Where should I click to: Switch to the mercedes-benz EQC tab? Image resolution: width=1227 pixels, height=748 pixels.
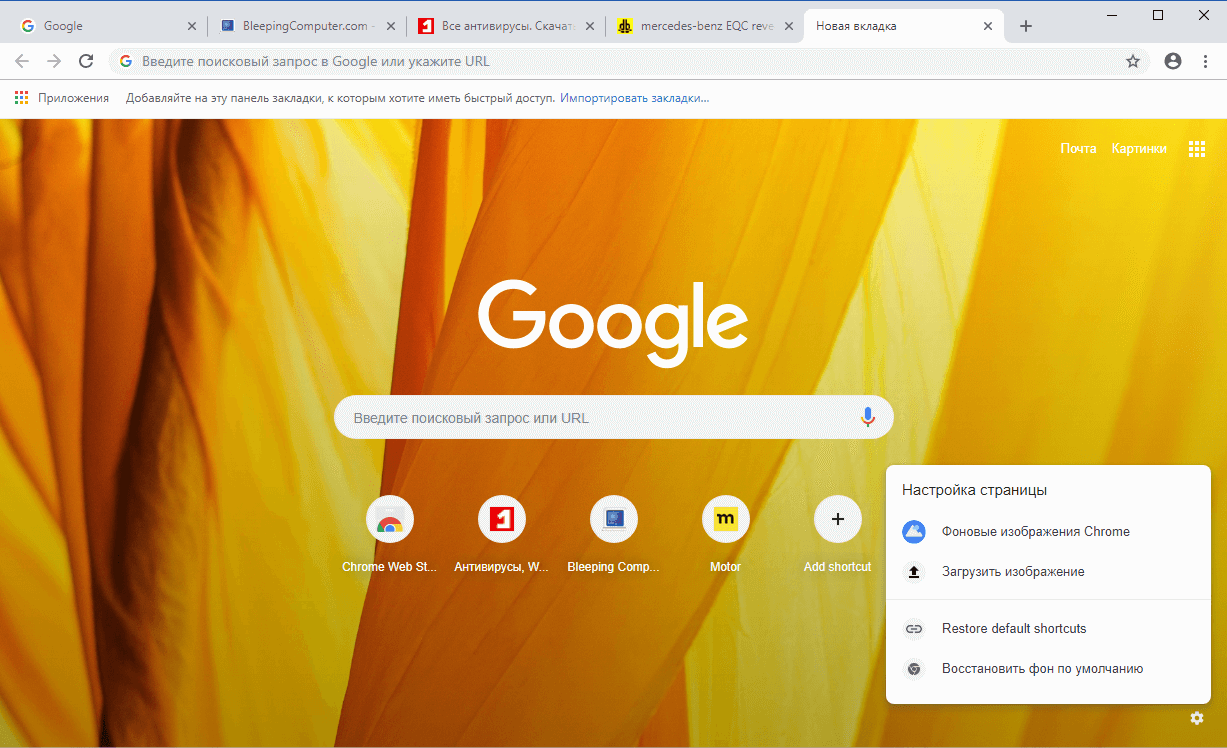coord(704,26)
